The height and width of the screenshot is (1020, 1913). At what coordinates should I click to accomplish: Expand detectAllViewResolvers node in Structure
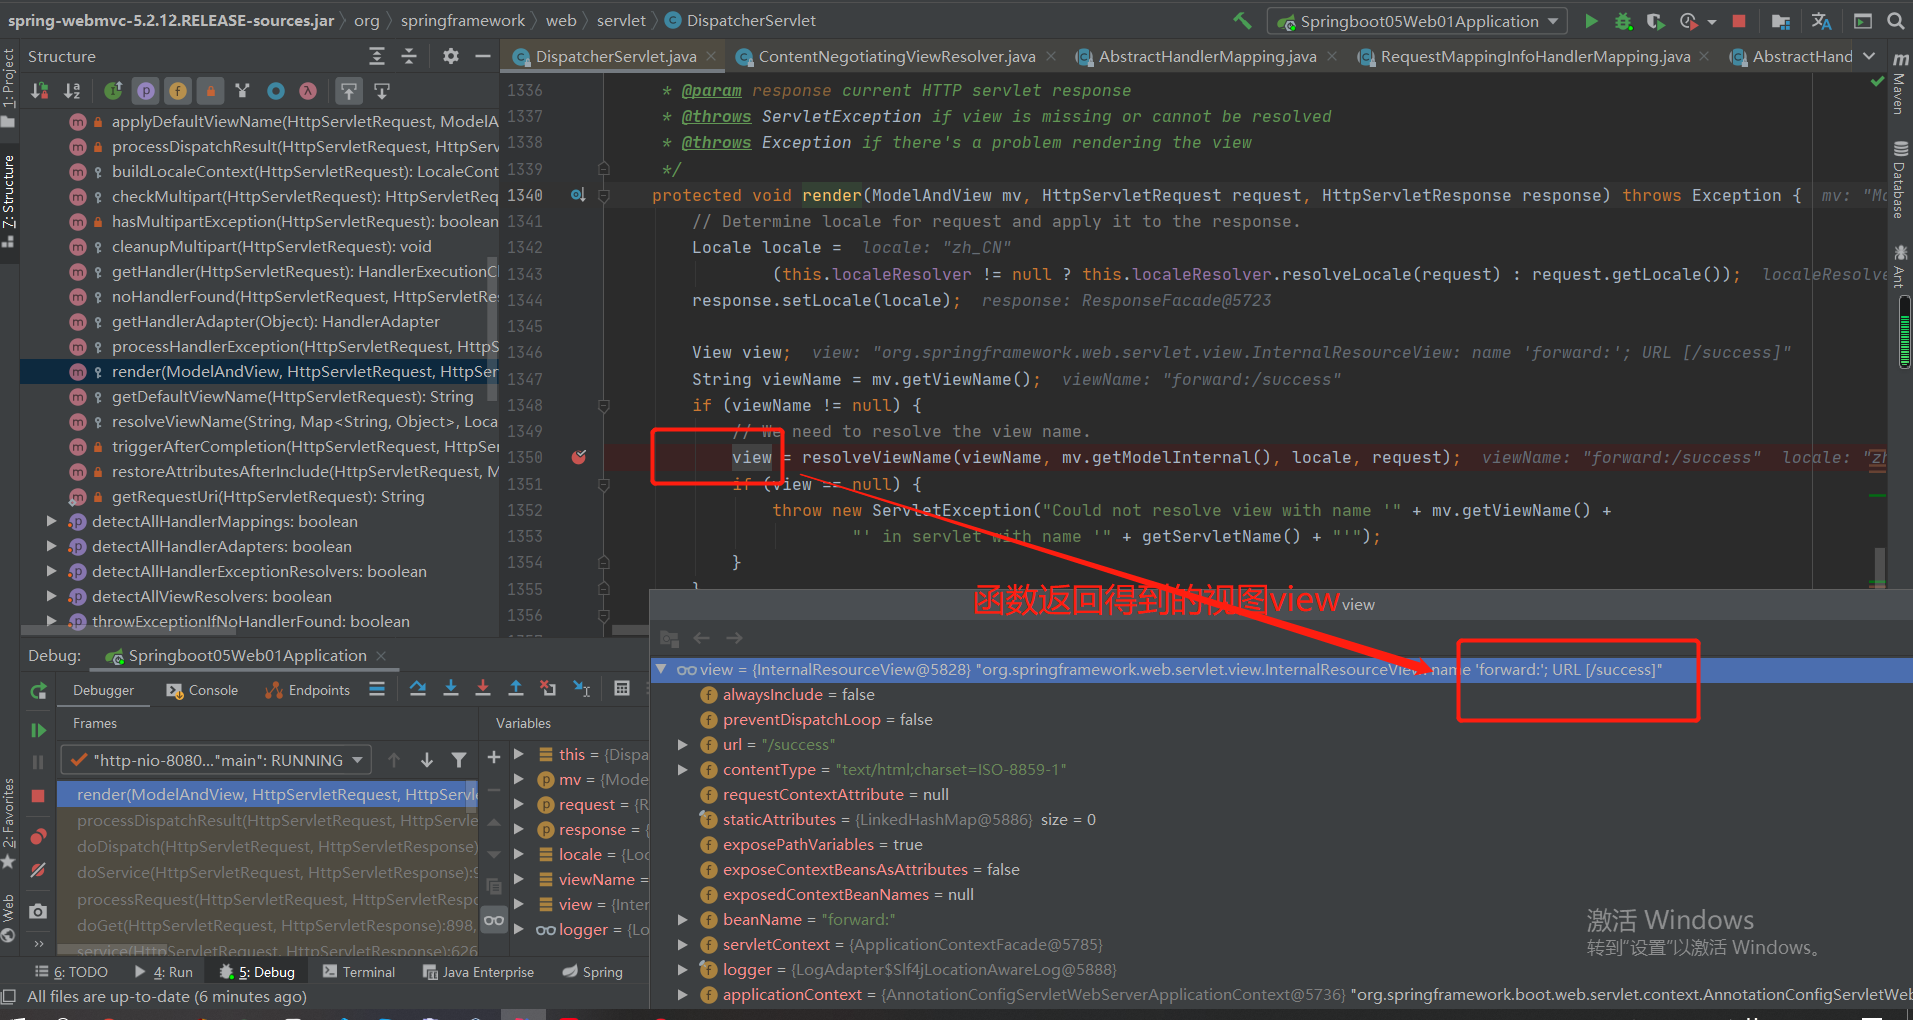tap(51, 596)
